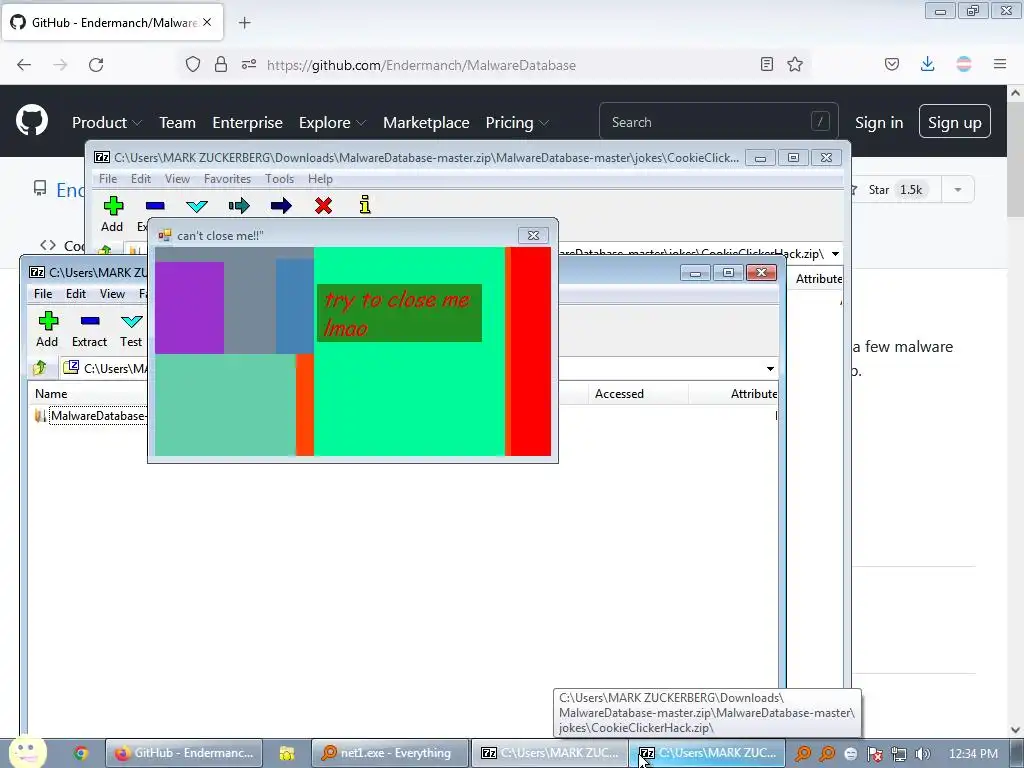Sort by the Name column in the front 7-Zip window
The image size is (1024, 768).
(x=88, y=394)
